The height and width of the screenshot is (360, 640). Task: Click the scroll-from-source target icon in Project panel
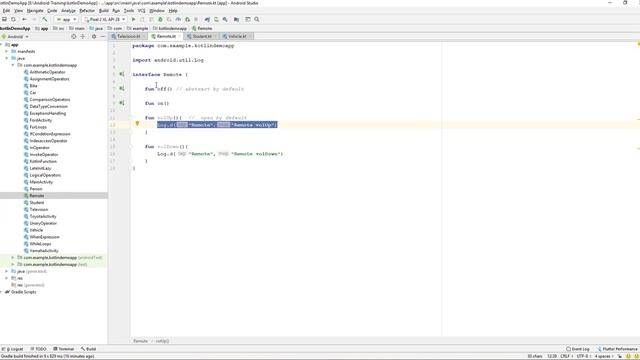point(74,36)
